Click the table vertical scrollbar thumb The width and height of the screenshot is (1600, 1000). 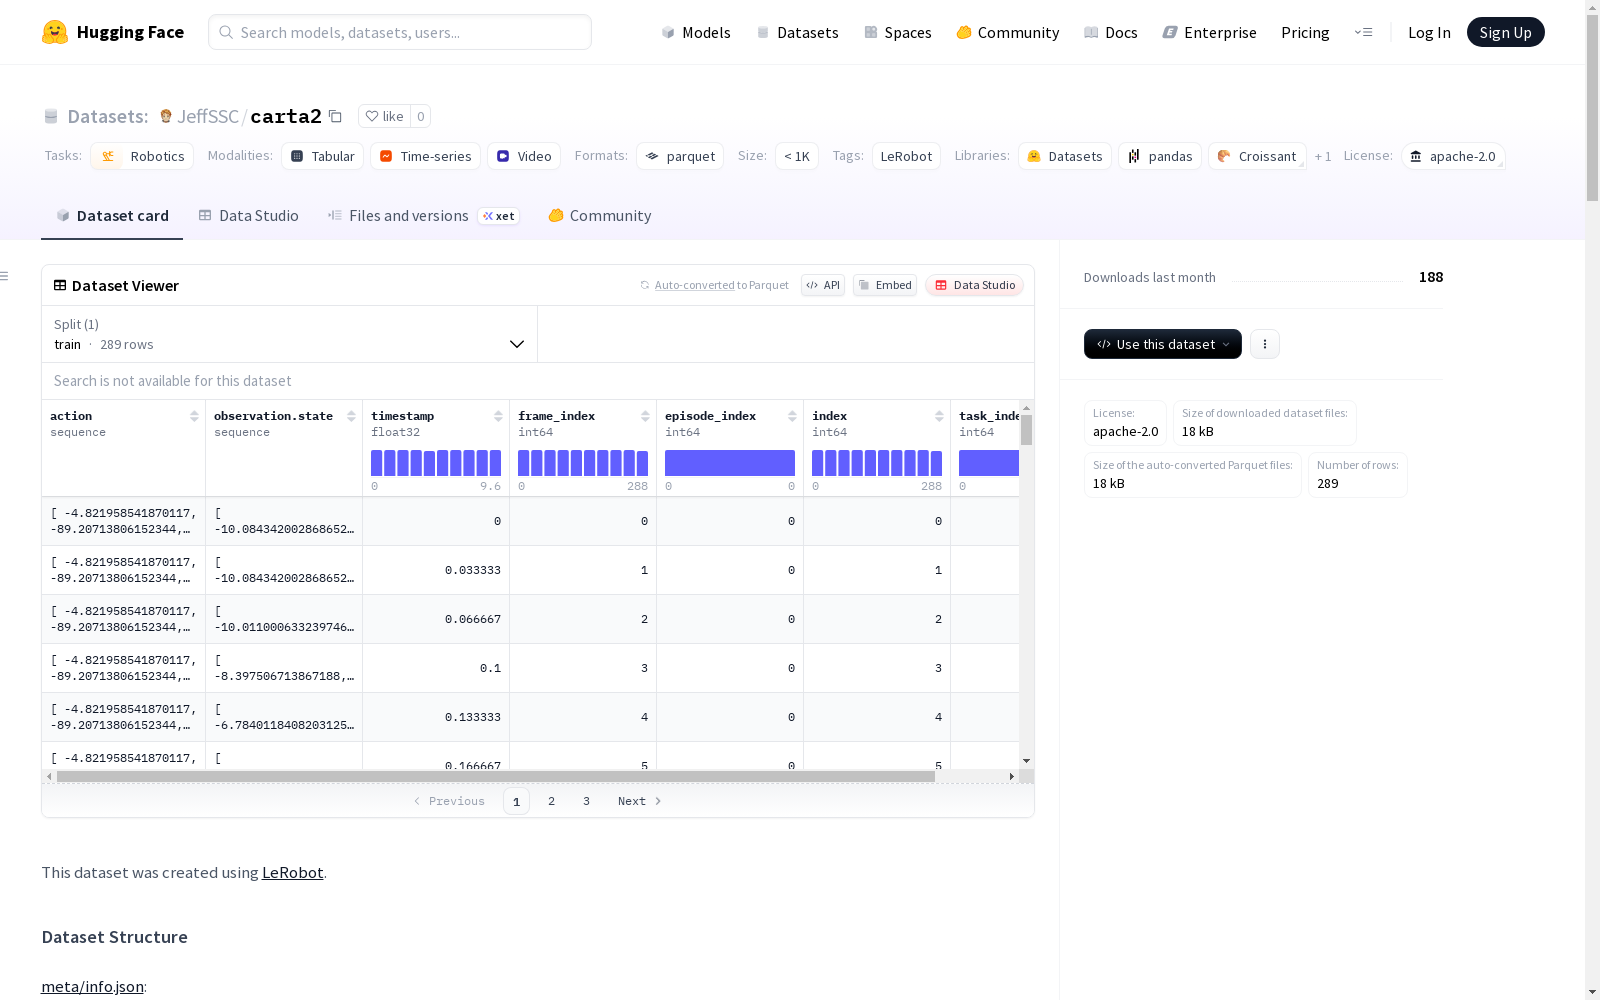pos(1026,430)
